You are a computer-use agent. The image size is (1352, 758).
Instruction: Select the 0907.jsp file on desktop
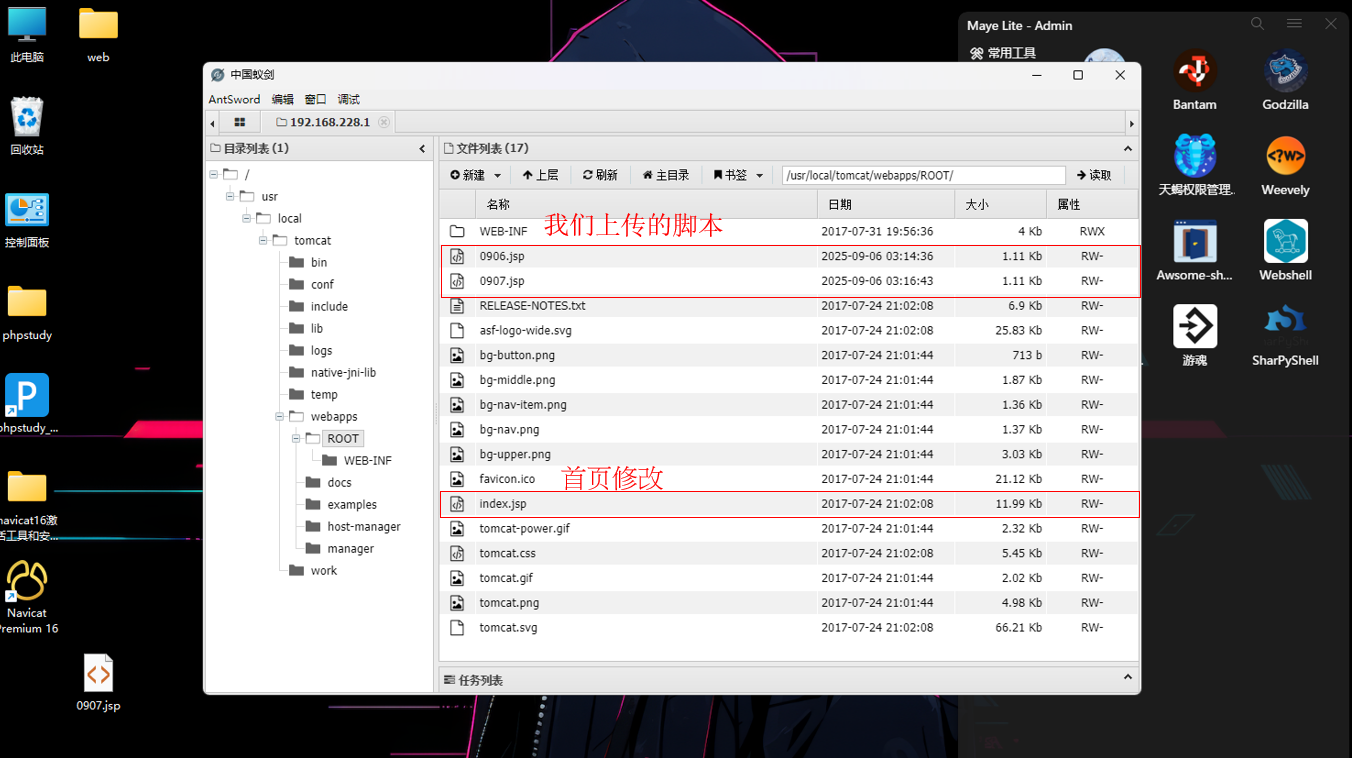[x=98, y=683]
